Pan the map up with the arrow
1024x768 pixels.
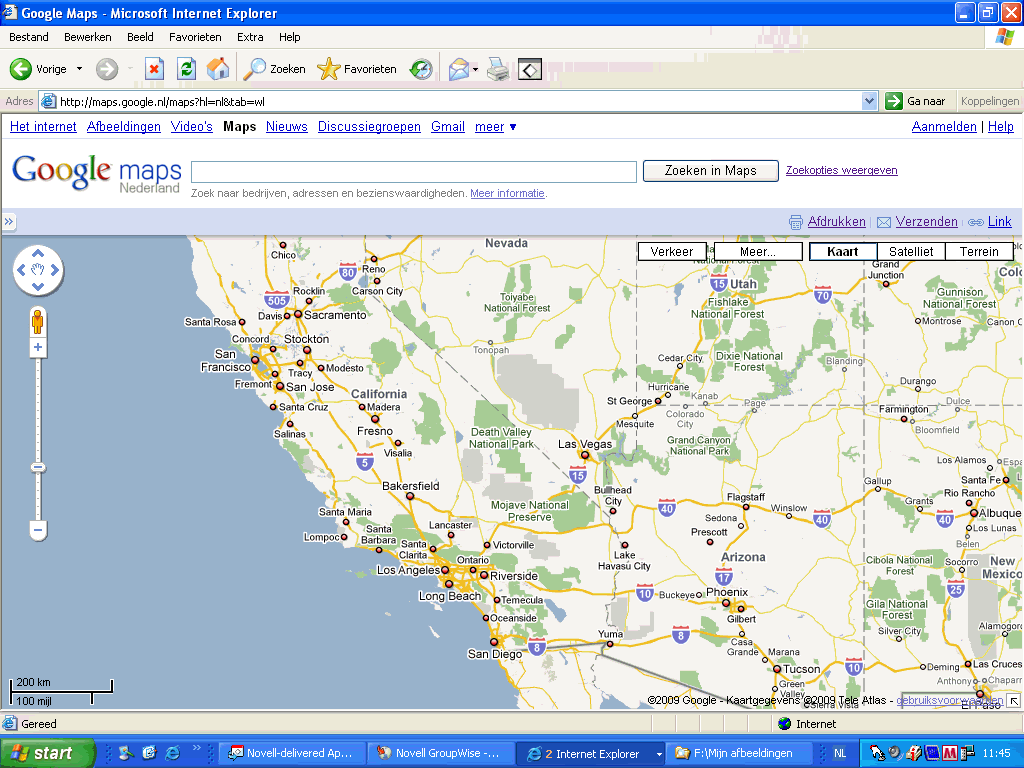(38, 253)
